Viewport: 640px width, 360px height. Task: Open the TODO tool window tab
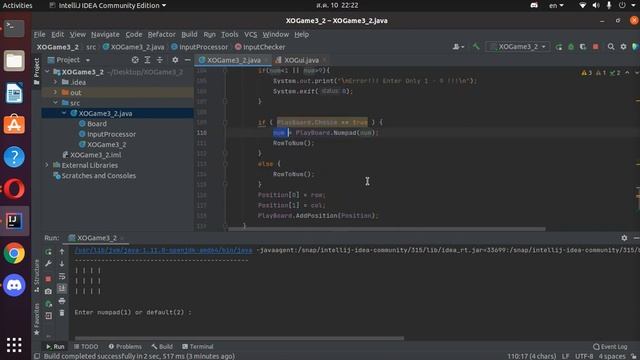tap(86, 347)
